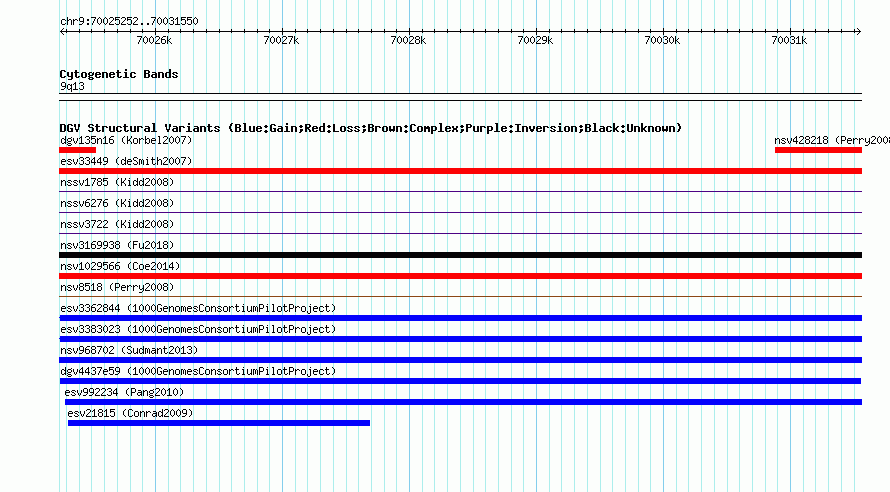Click the 70031k ruler tick label

pyautogui.click(x=790, y=40)
